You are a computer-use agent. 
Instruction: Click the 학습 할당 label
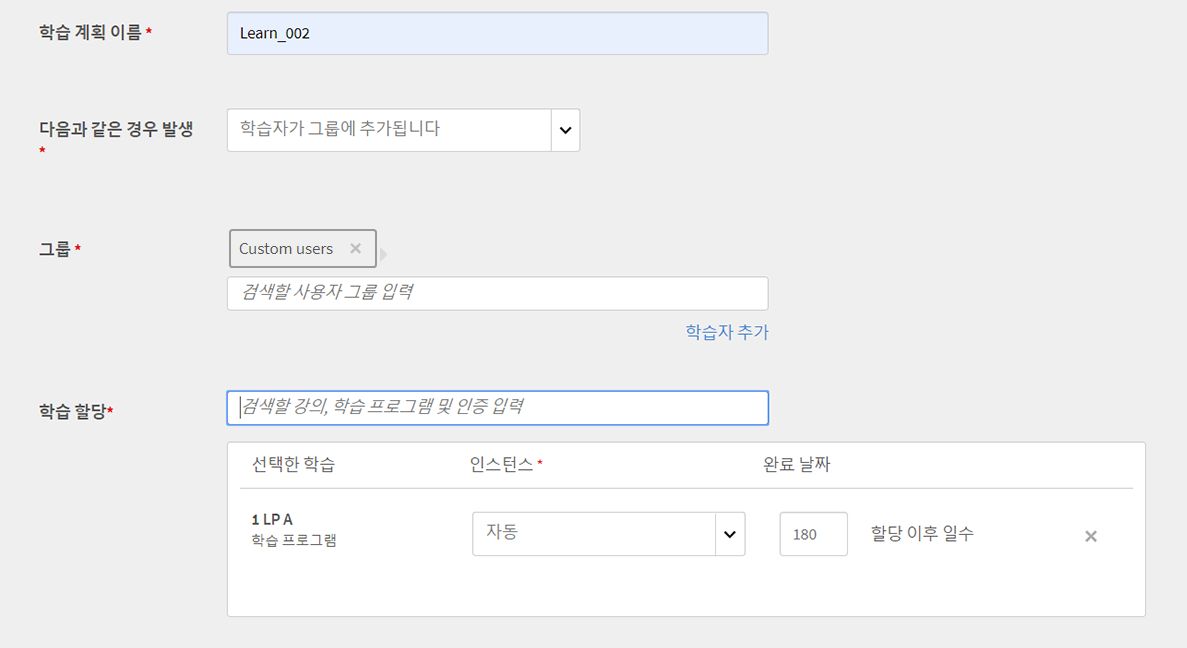pyautogui.click(x=73, y=411)
